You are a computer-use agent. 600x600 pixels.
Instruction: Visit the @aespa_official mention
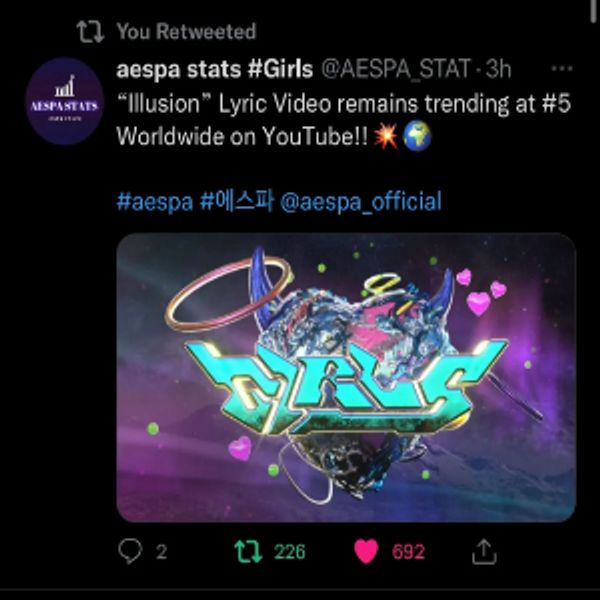[361, 202]
